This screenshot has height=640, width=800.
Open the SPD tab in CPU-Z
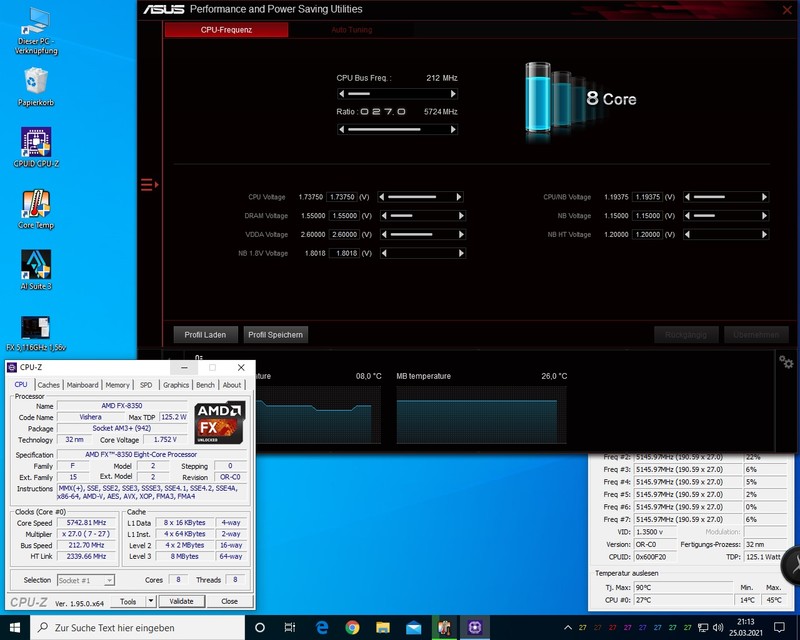146,385
